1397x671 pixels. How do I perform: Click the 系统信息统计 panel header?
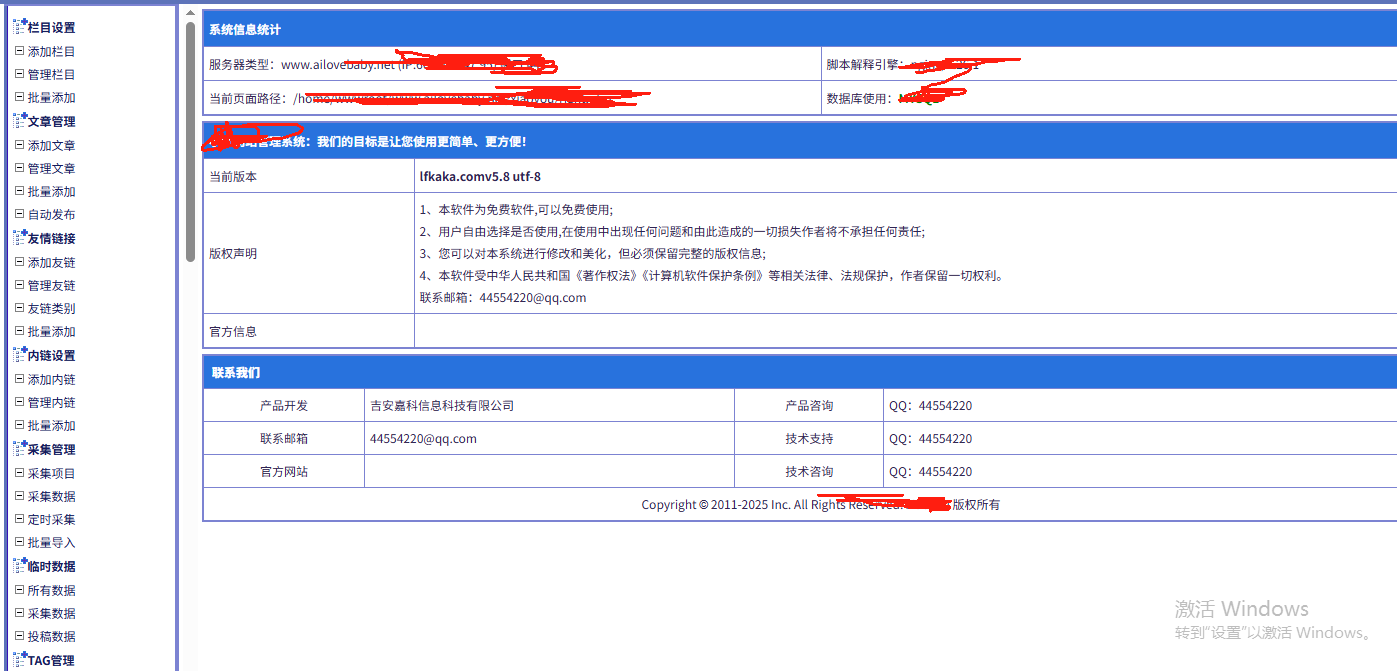[800, 29]
